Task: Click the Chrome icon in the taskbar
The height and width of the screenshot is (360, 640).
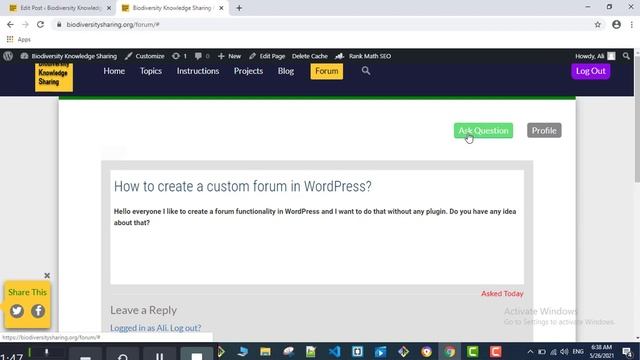Action: [450, 351]
